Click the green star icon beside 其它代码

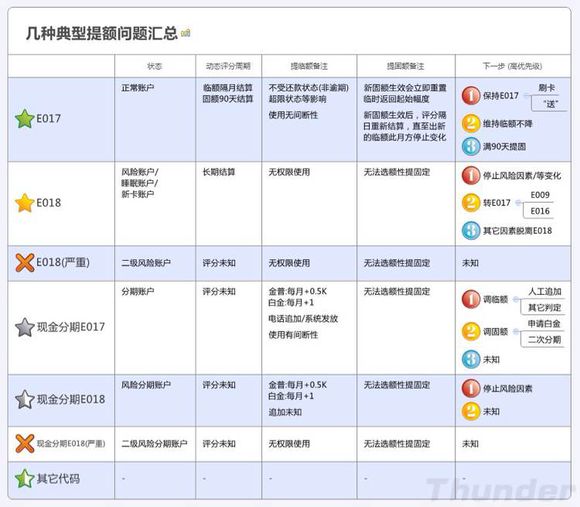tap(24, 479)
